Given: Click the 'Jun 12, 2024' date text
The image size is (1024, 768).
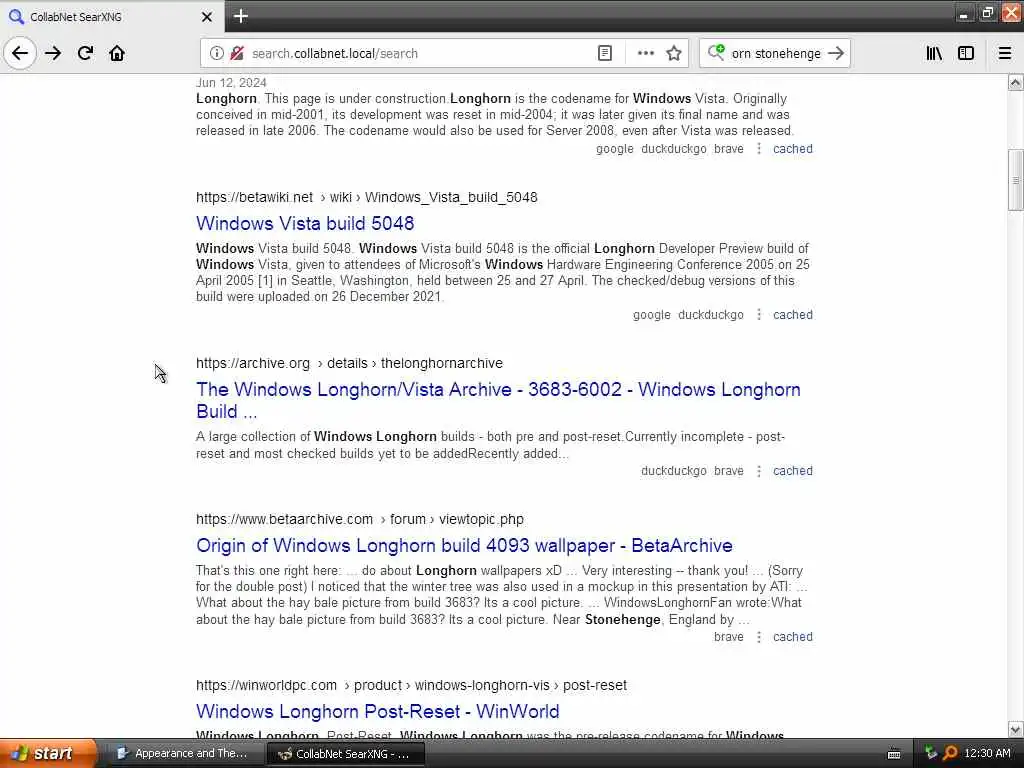Looking at the screenshot, I should point(231,83).
